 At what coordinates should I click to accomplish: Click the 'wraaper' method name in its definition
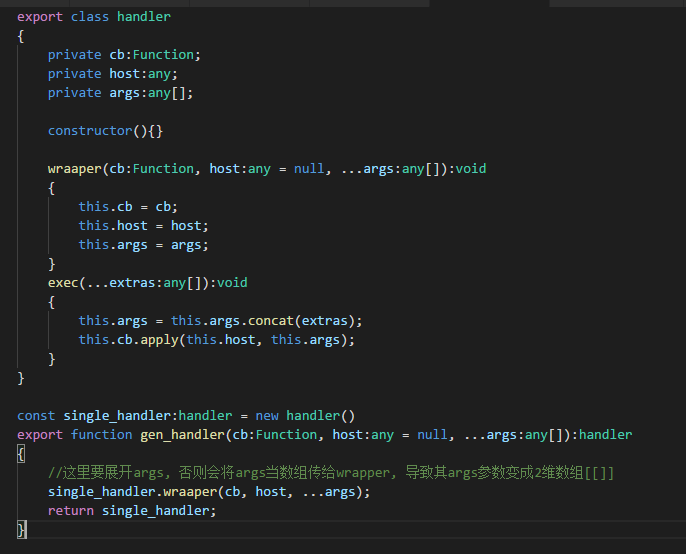point(74,169)
